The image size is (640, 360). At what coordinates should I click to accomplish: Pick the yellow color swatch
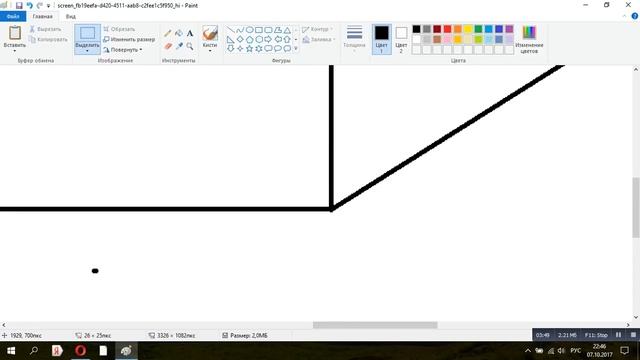click(468, 29)
